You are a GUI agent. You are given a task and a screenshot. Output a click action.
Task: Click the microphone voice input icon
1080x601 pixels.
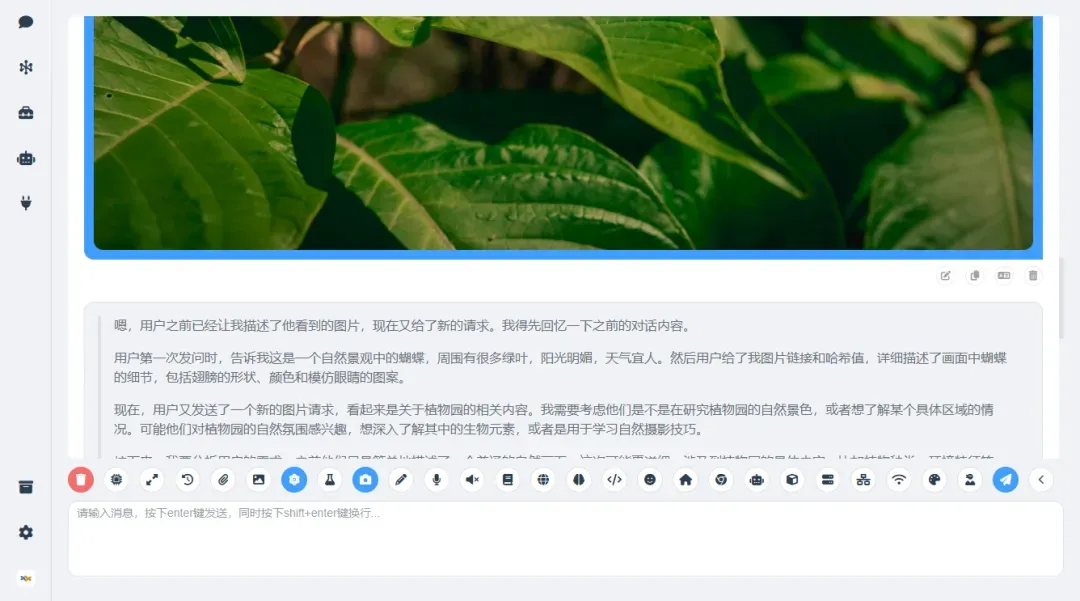click(436, 480)
